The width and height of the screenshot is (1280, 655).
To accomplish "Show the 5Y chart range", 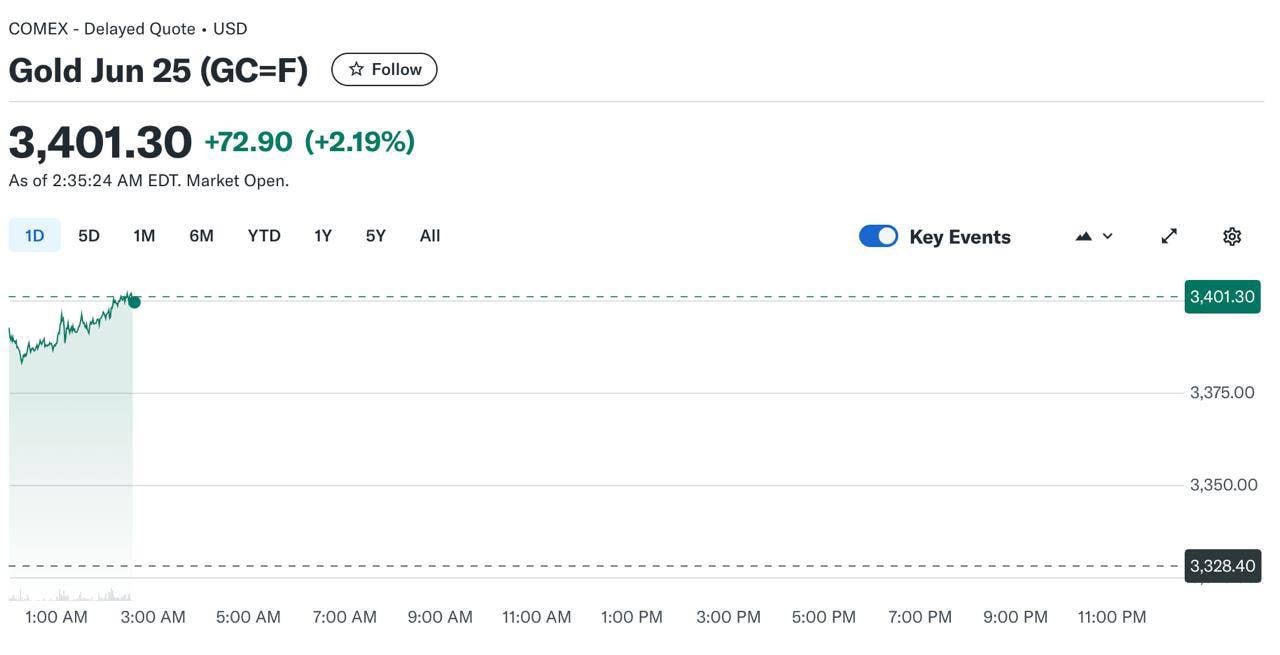I will coord(376,236).
